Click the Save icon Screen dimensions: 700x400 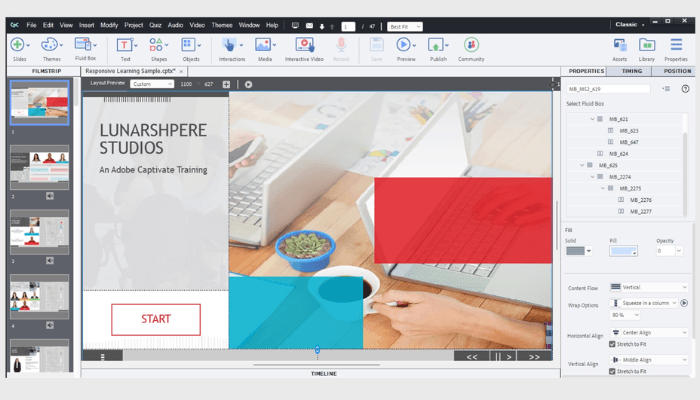[x=376, y=45]
